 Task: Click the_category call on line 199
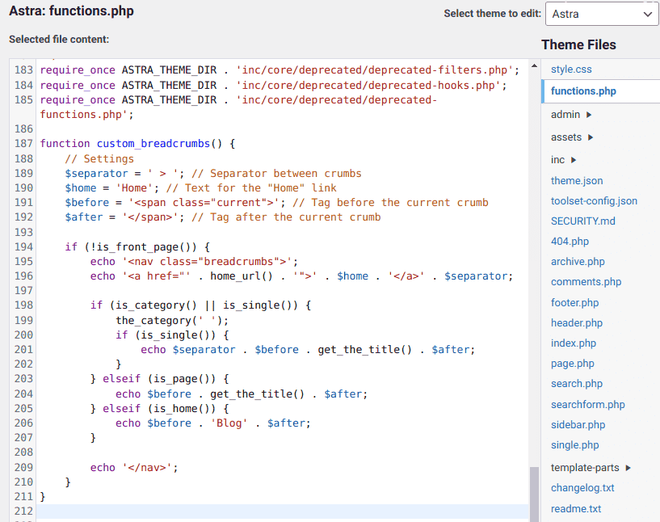153,320
